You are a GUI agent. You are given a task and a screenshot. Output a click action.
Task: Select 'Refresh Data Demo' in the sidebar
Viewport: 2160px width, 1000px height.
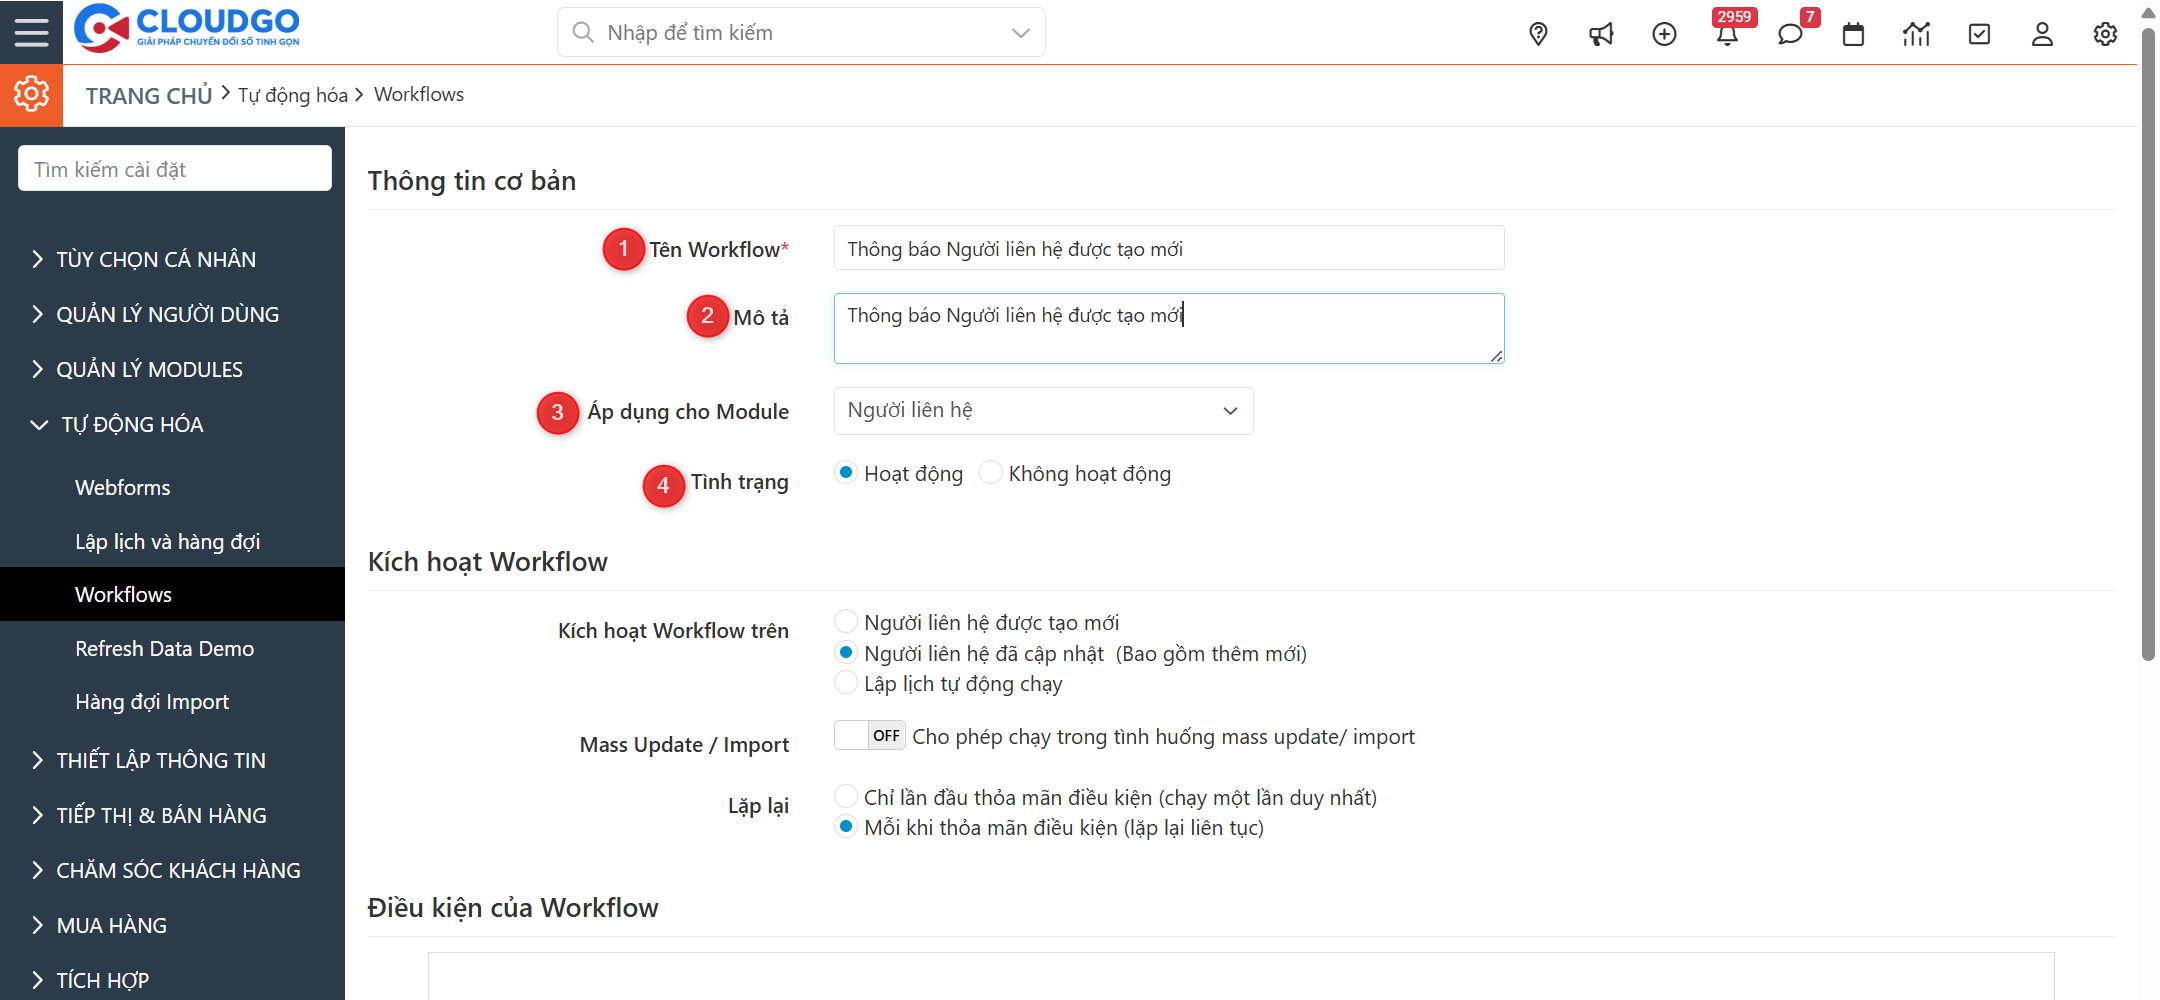tap(164, 648)
